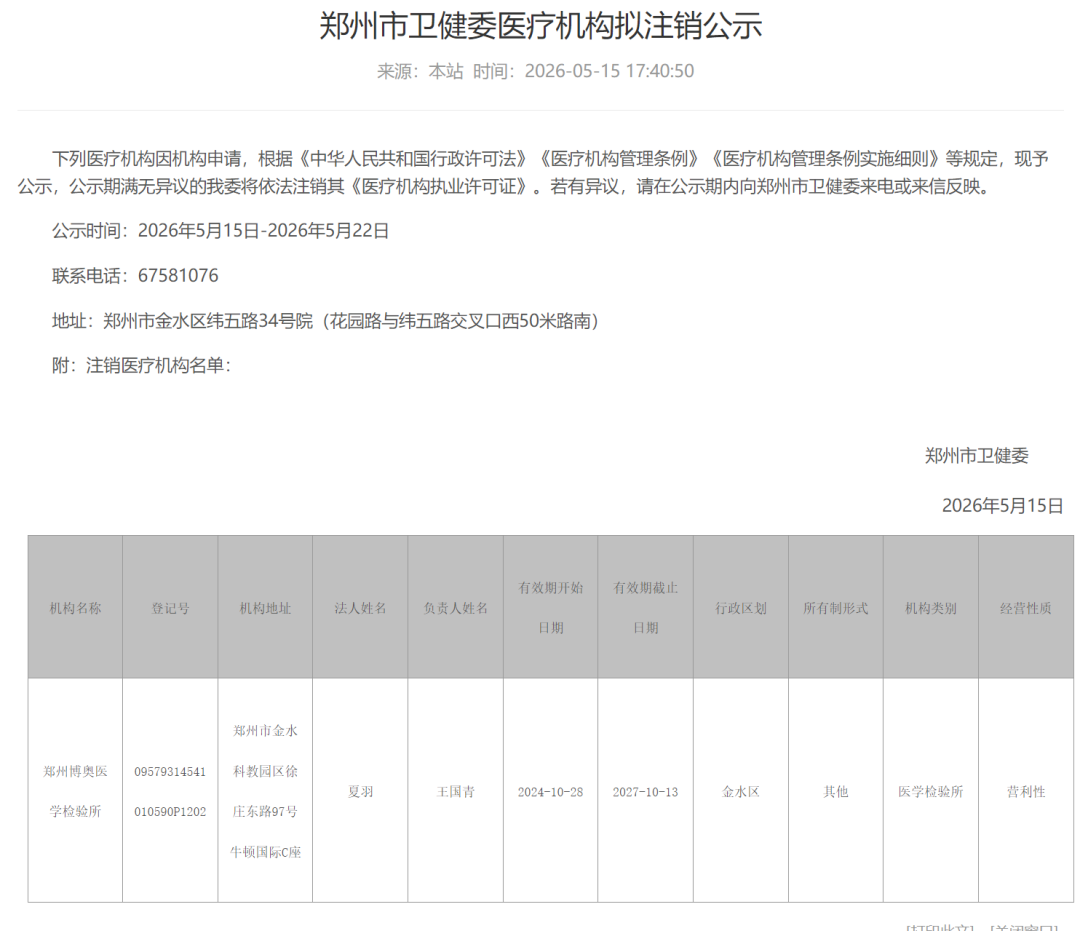The image size is (1080, 931).
Task: Click the signature 郑州市卫健委 above the table
Action: tap(976, 456)
